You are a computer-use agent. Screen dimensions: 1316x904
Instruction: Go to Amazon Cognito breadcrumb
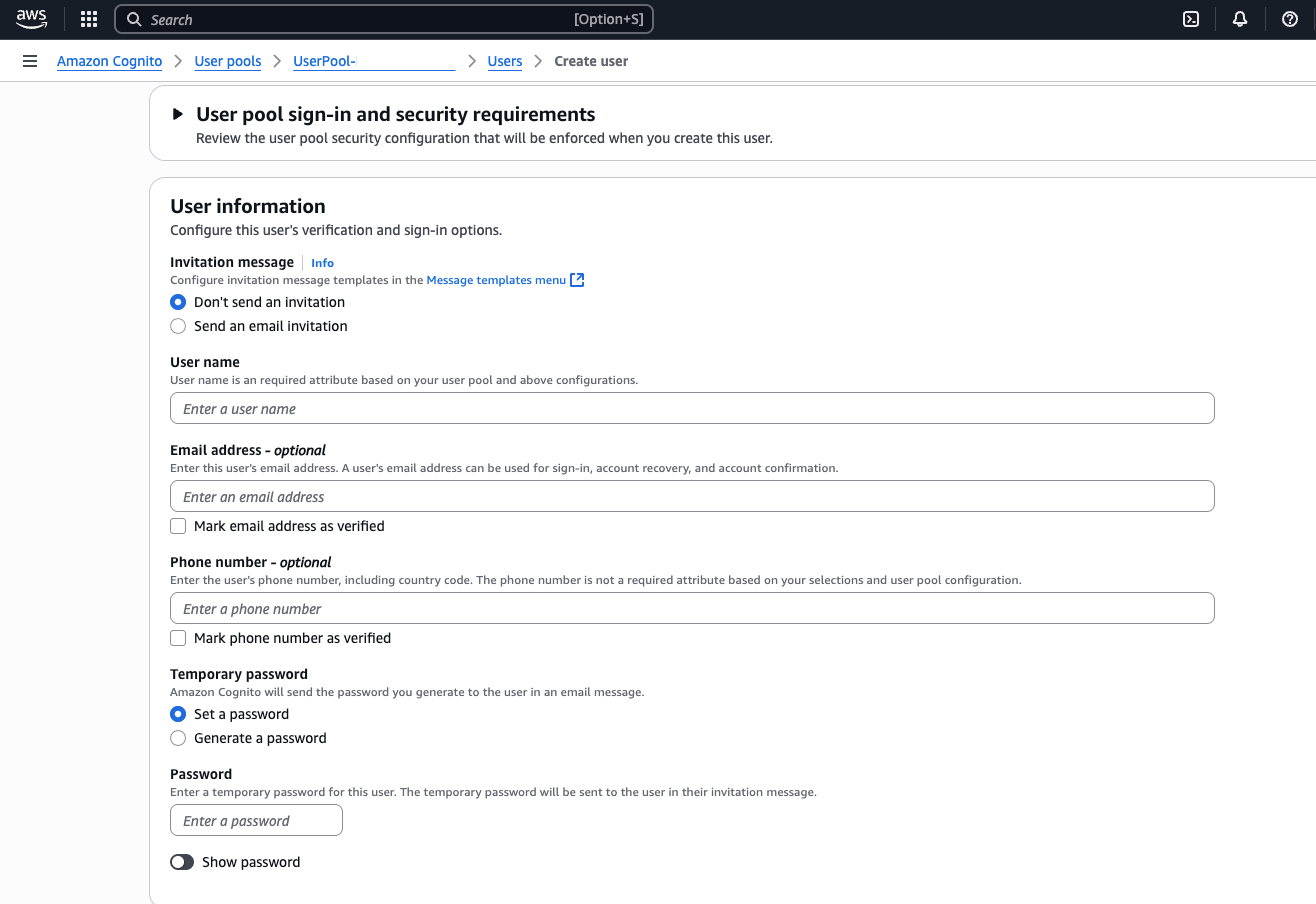click(109, 61)
